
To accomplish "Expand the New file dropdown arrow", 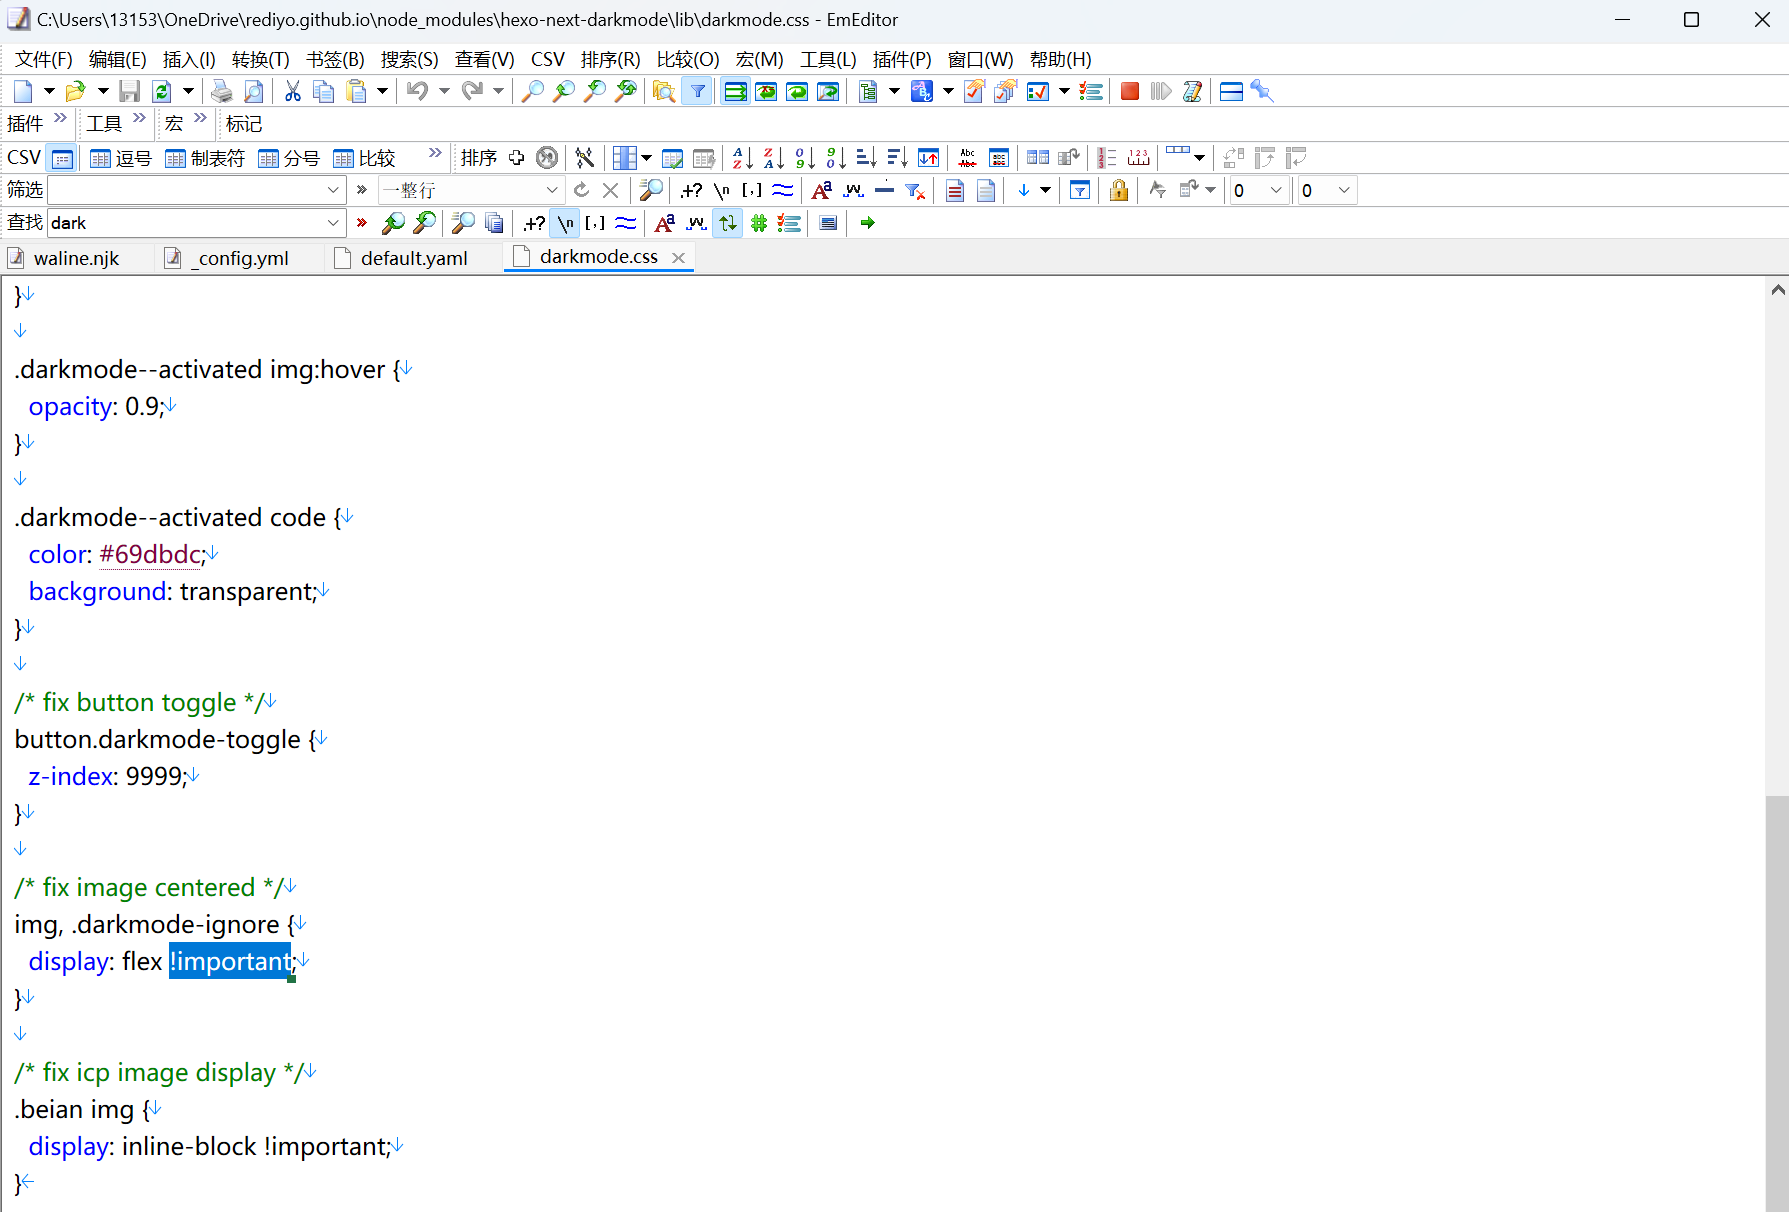I will click(x=49, y=92).
